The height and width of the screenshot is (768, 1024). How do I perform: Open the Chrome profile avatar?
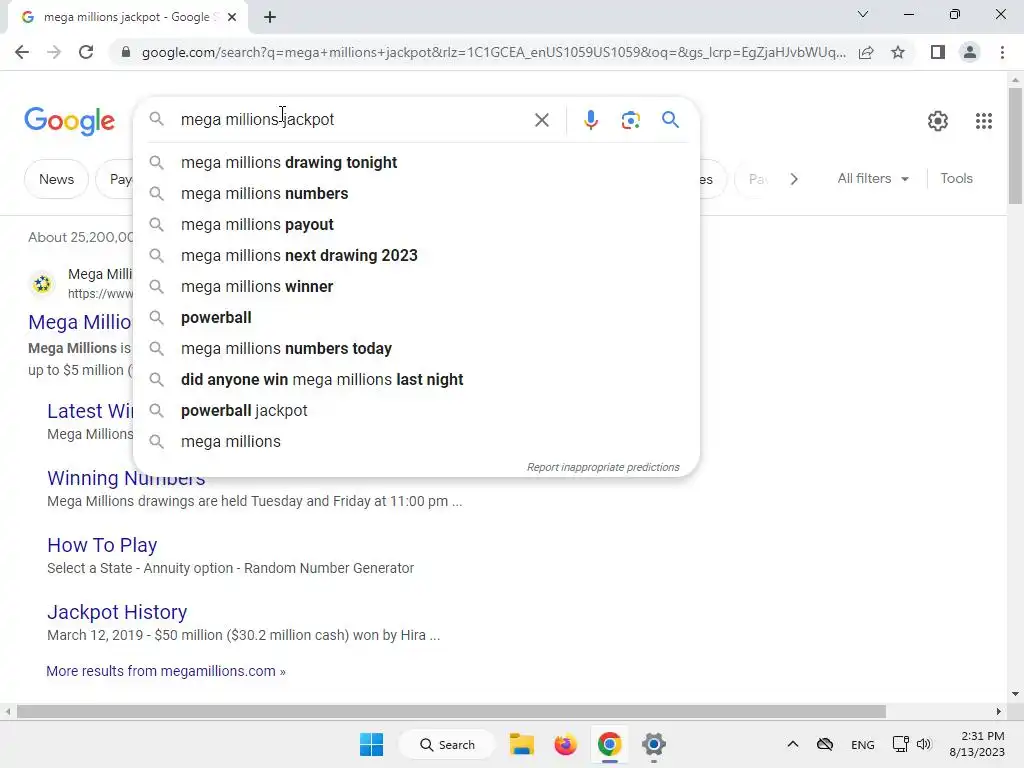(970, 52)
